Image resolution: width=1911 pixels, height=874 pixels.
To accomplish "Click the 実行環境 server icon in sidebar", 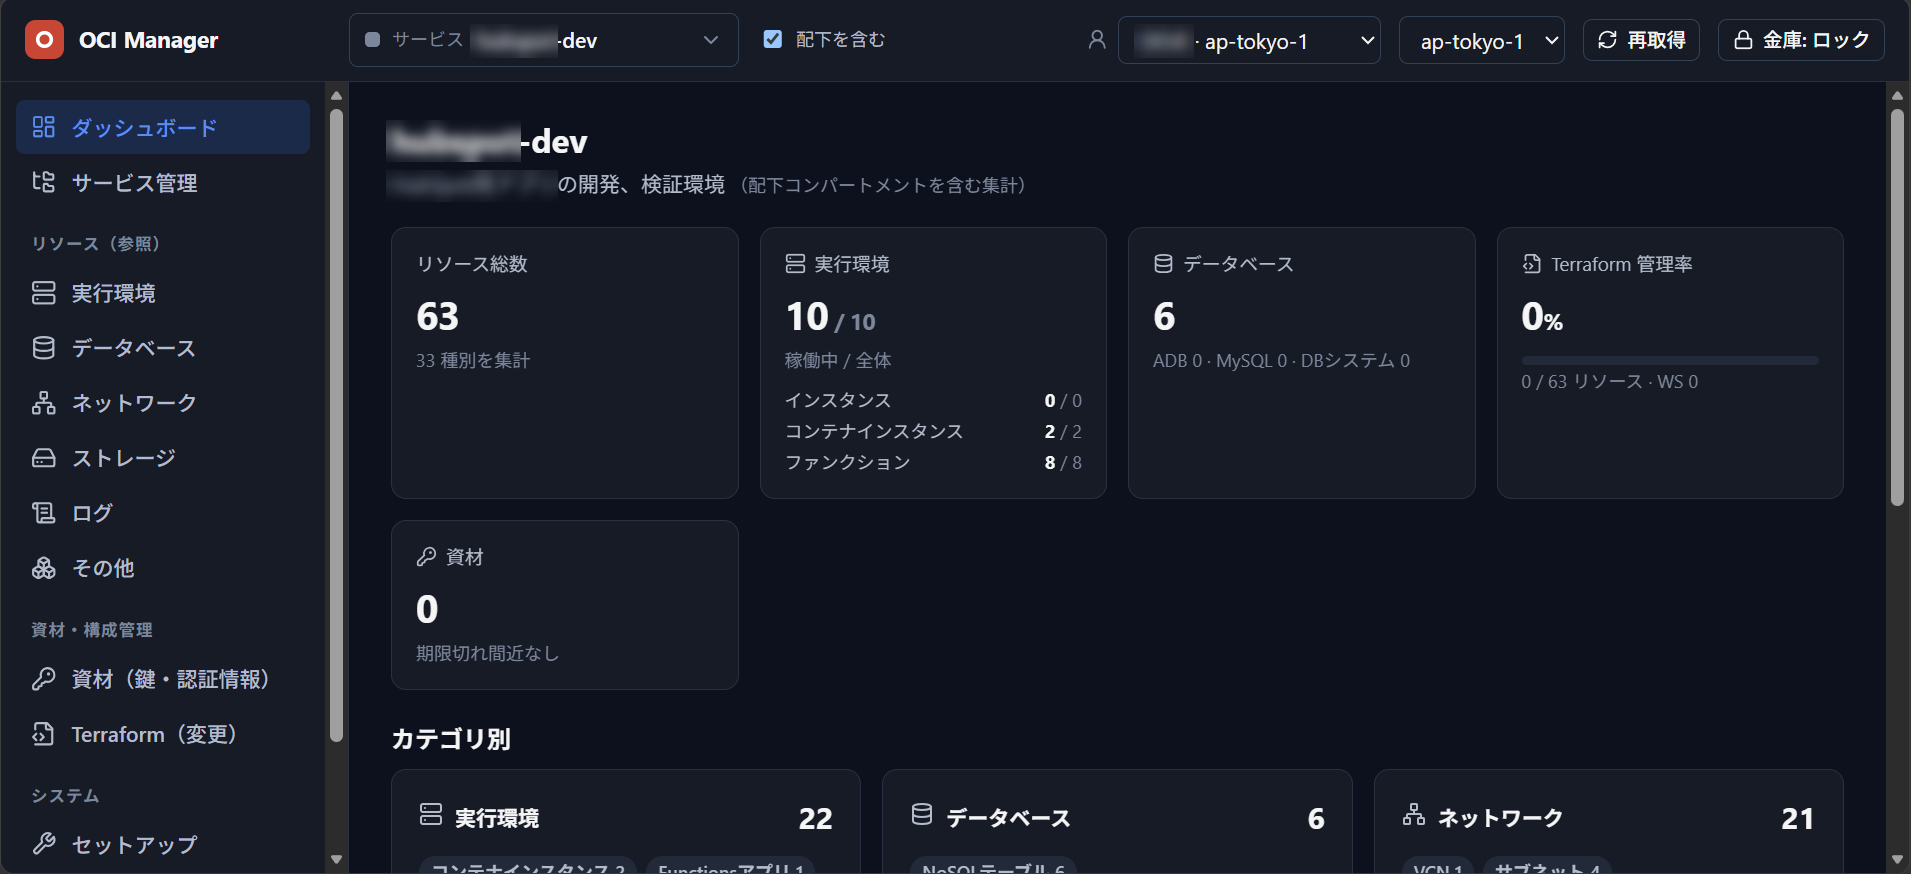I will [x=43, y=293].
